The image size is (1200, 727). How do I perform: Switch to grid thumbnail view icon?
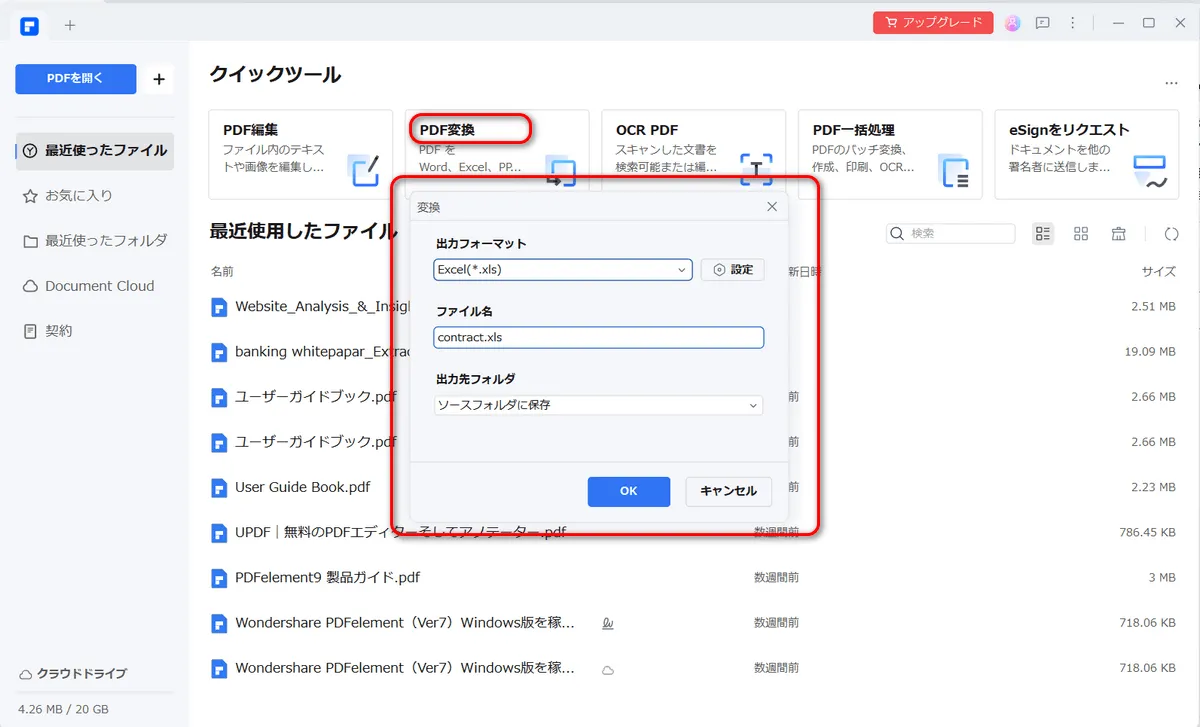[1081, 234]
